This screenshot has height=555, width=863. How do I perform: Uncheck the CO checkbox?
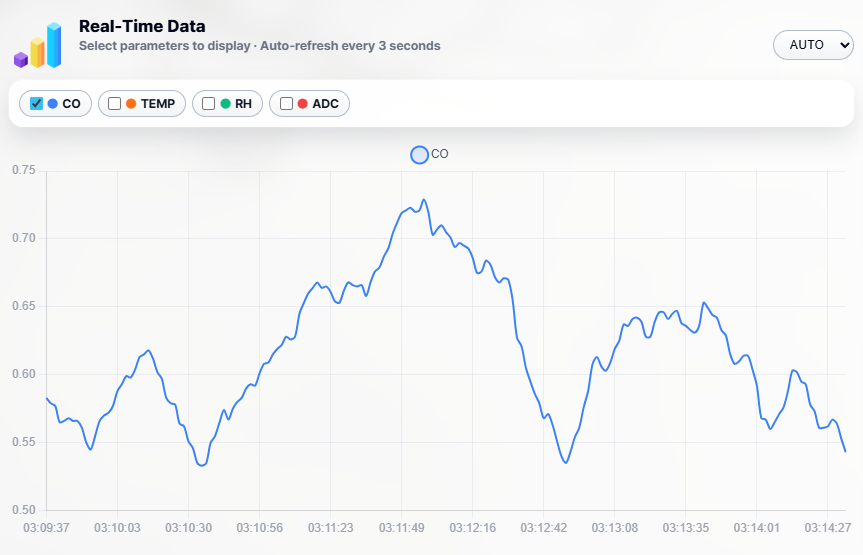(x=37, y=104)
